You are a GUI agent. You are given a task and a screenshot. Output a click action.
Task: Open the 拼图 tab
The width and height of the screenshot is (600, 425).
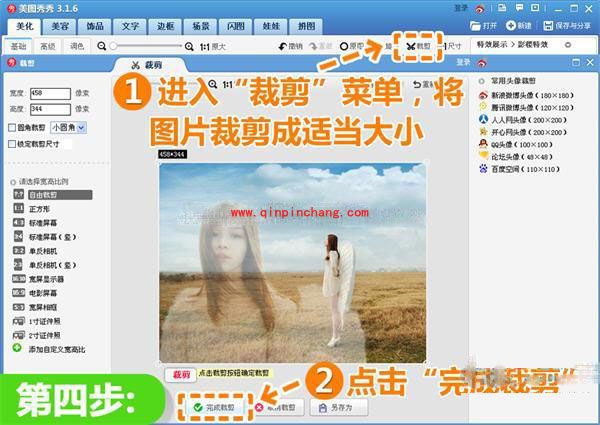(x=306, y=26)
